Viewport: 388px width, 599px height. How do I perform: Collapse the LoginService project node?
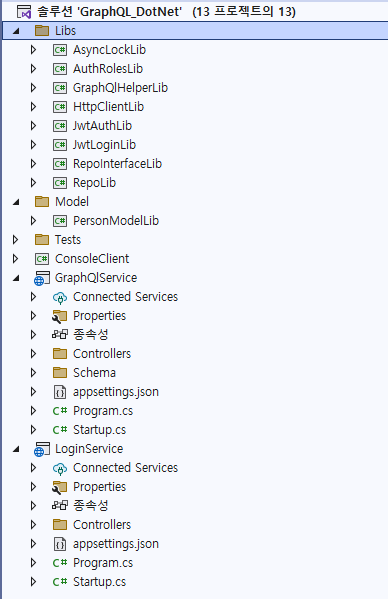tap(16, 450)
